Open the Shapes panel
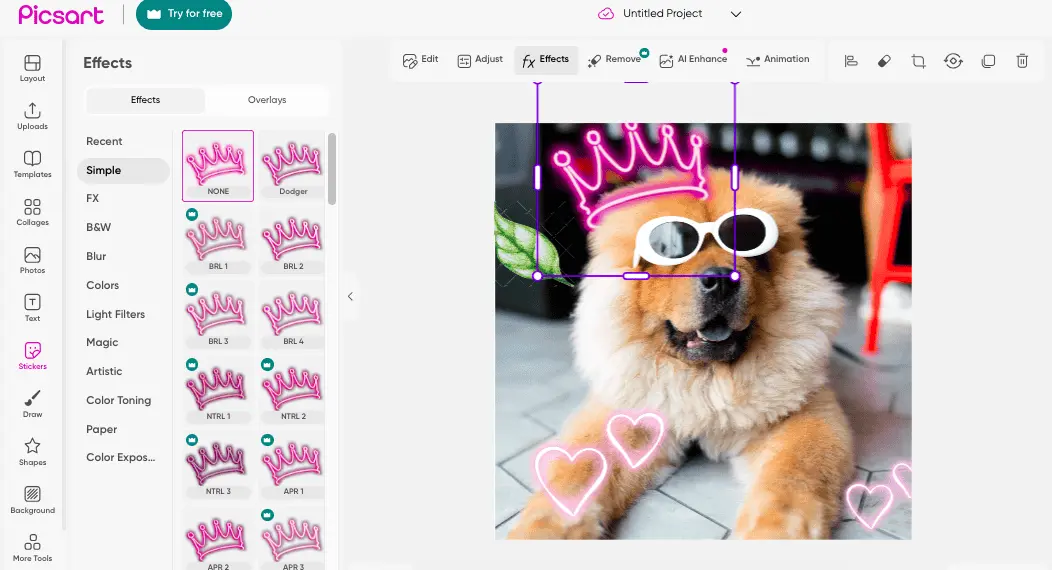 point(32,452)
